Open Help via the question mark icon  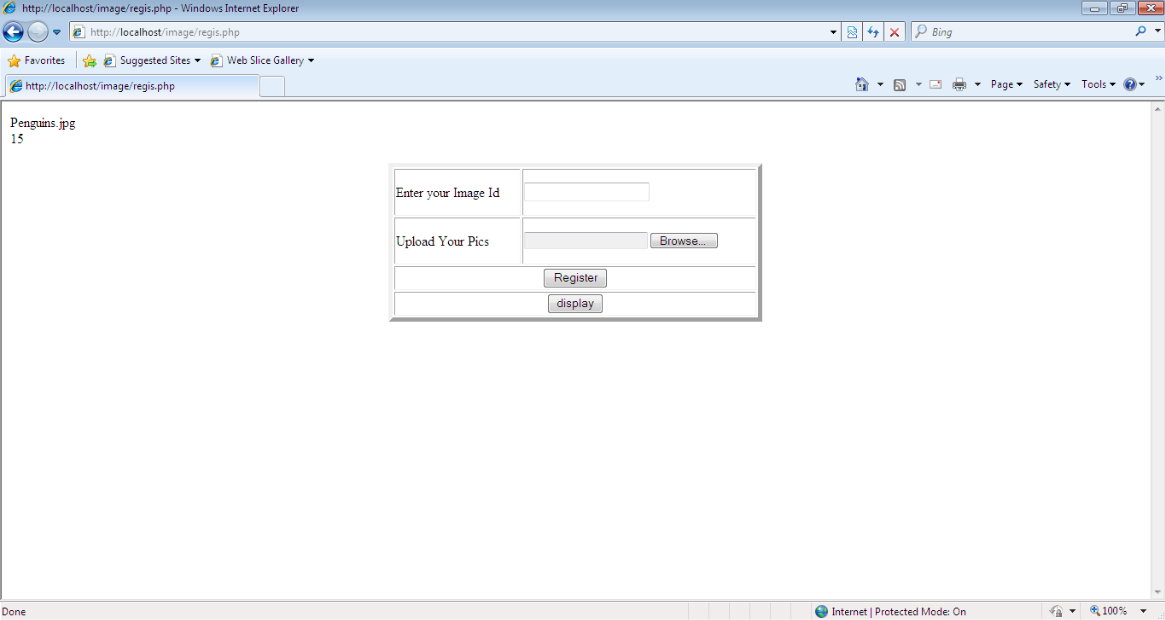pyautogui.click(x=1130, y=84)
